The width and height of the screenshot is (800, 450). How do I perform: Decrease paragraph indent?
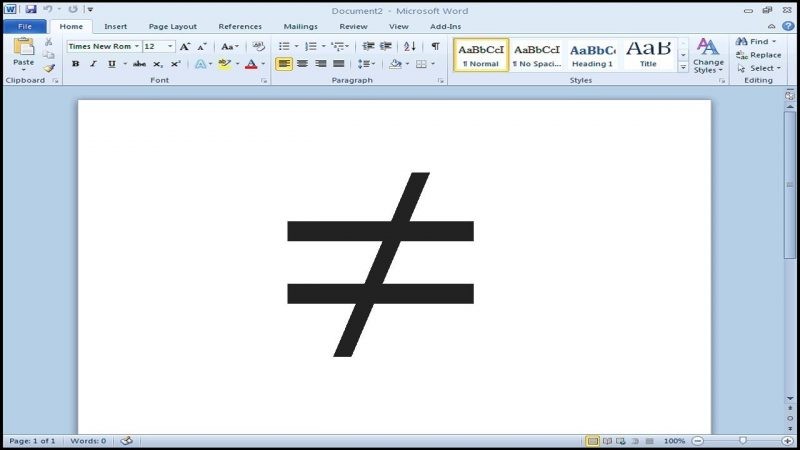pos(368,46)
